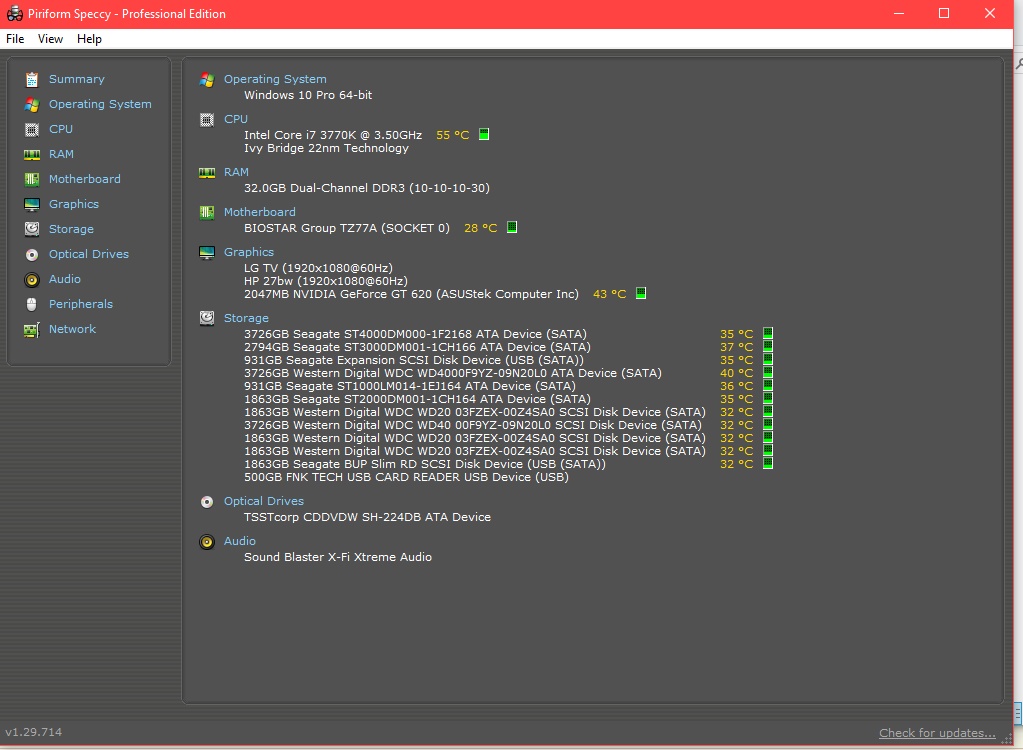Select Summary in the sidebar
Viewport: 1023px width, 750px height.
76,79
